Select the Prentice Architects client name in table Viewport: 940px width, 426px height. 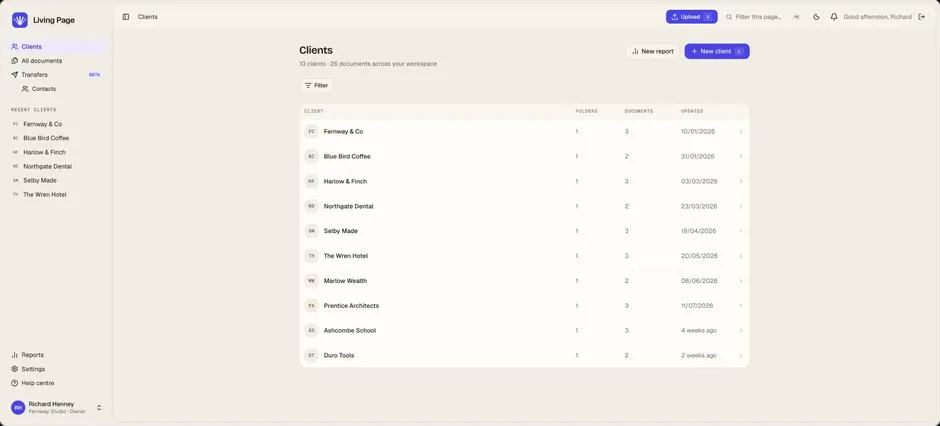click(351, 306)
